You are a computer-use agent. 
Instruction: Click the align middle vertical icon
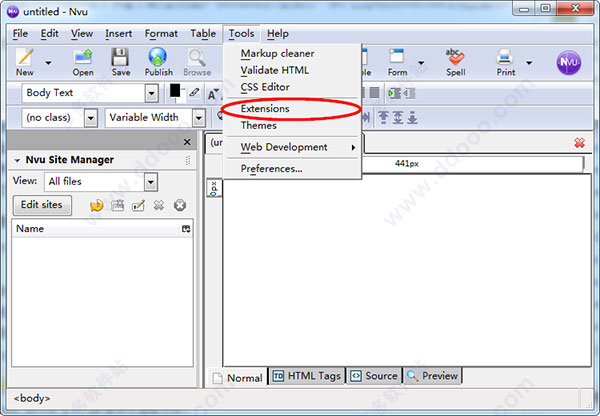[398, 117]
